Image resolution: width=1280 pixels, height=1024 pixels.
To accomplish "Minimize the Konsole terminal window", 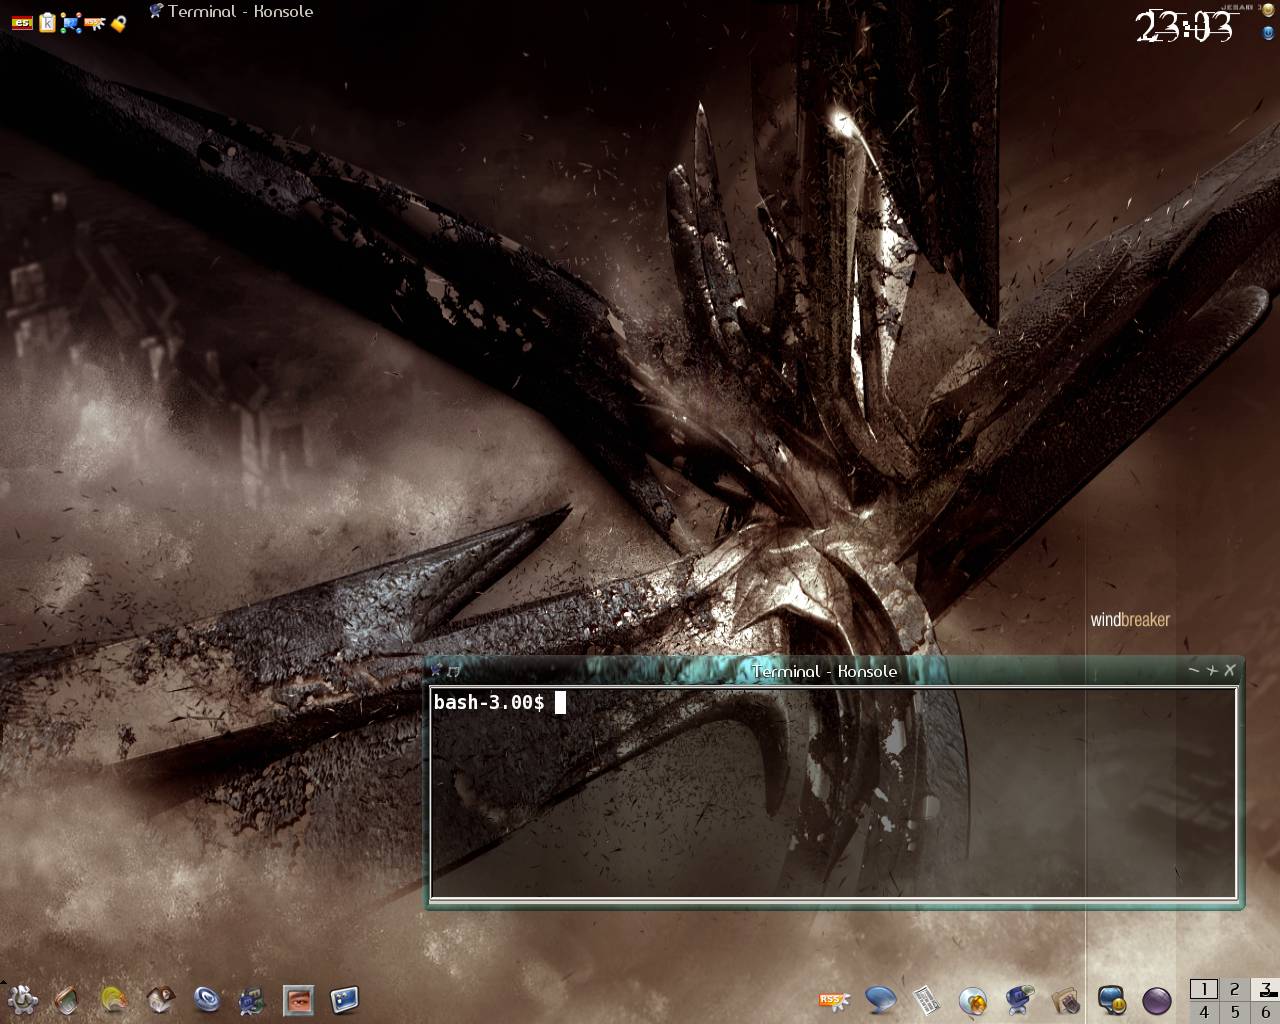I will click(x=1194, y=670).
